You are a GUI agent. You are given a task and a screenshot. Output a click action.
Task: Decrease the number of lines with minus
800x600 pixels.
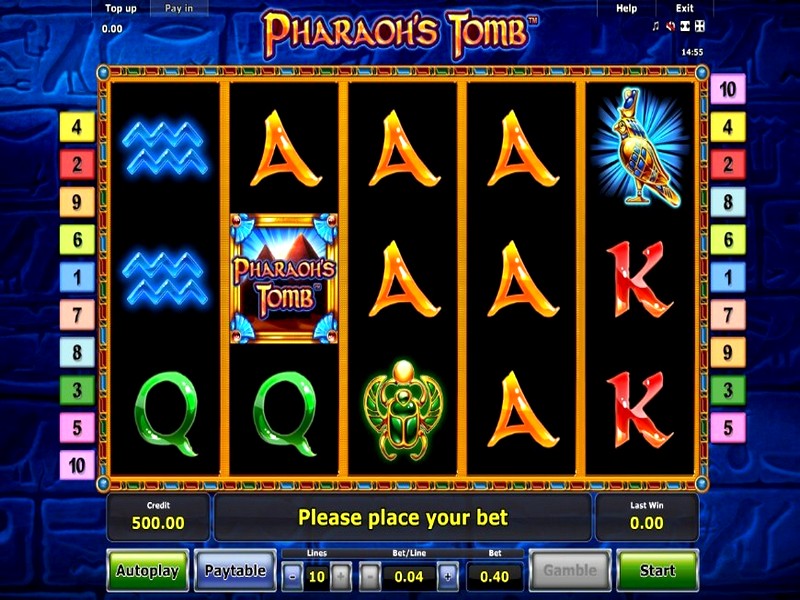(x=292, y=577)
